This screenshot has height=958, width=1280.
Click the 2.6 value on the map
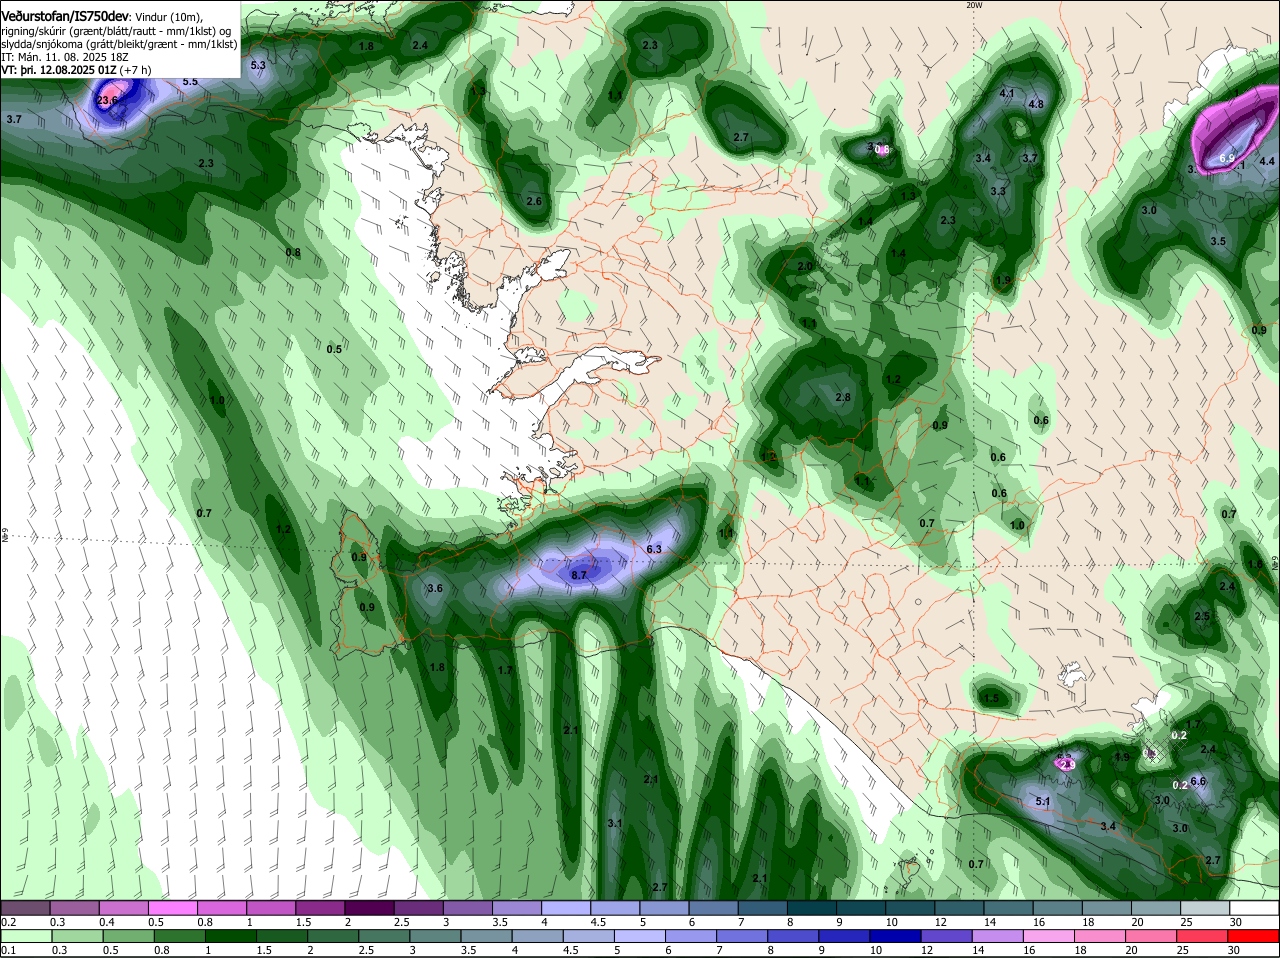[534, 201]
